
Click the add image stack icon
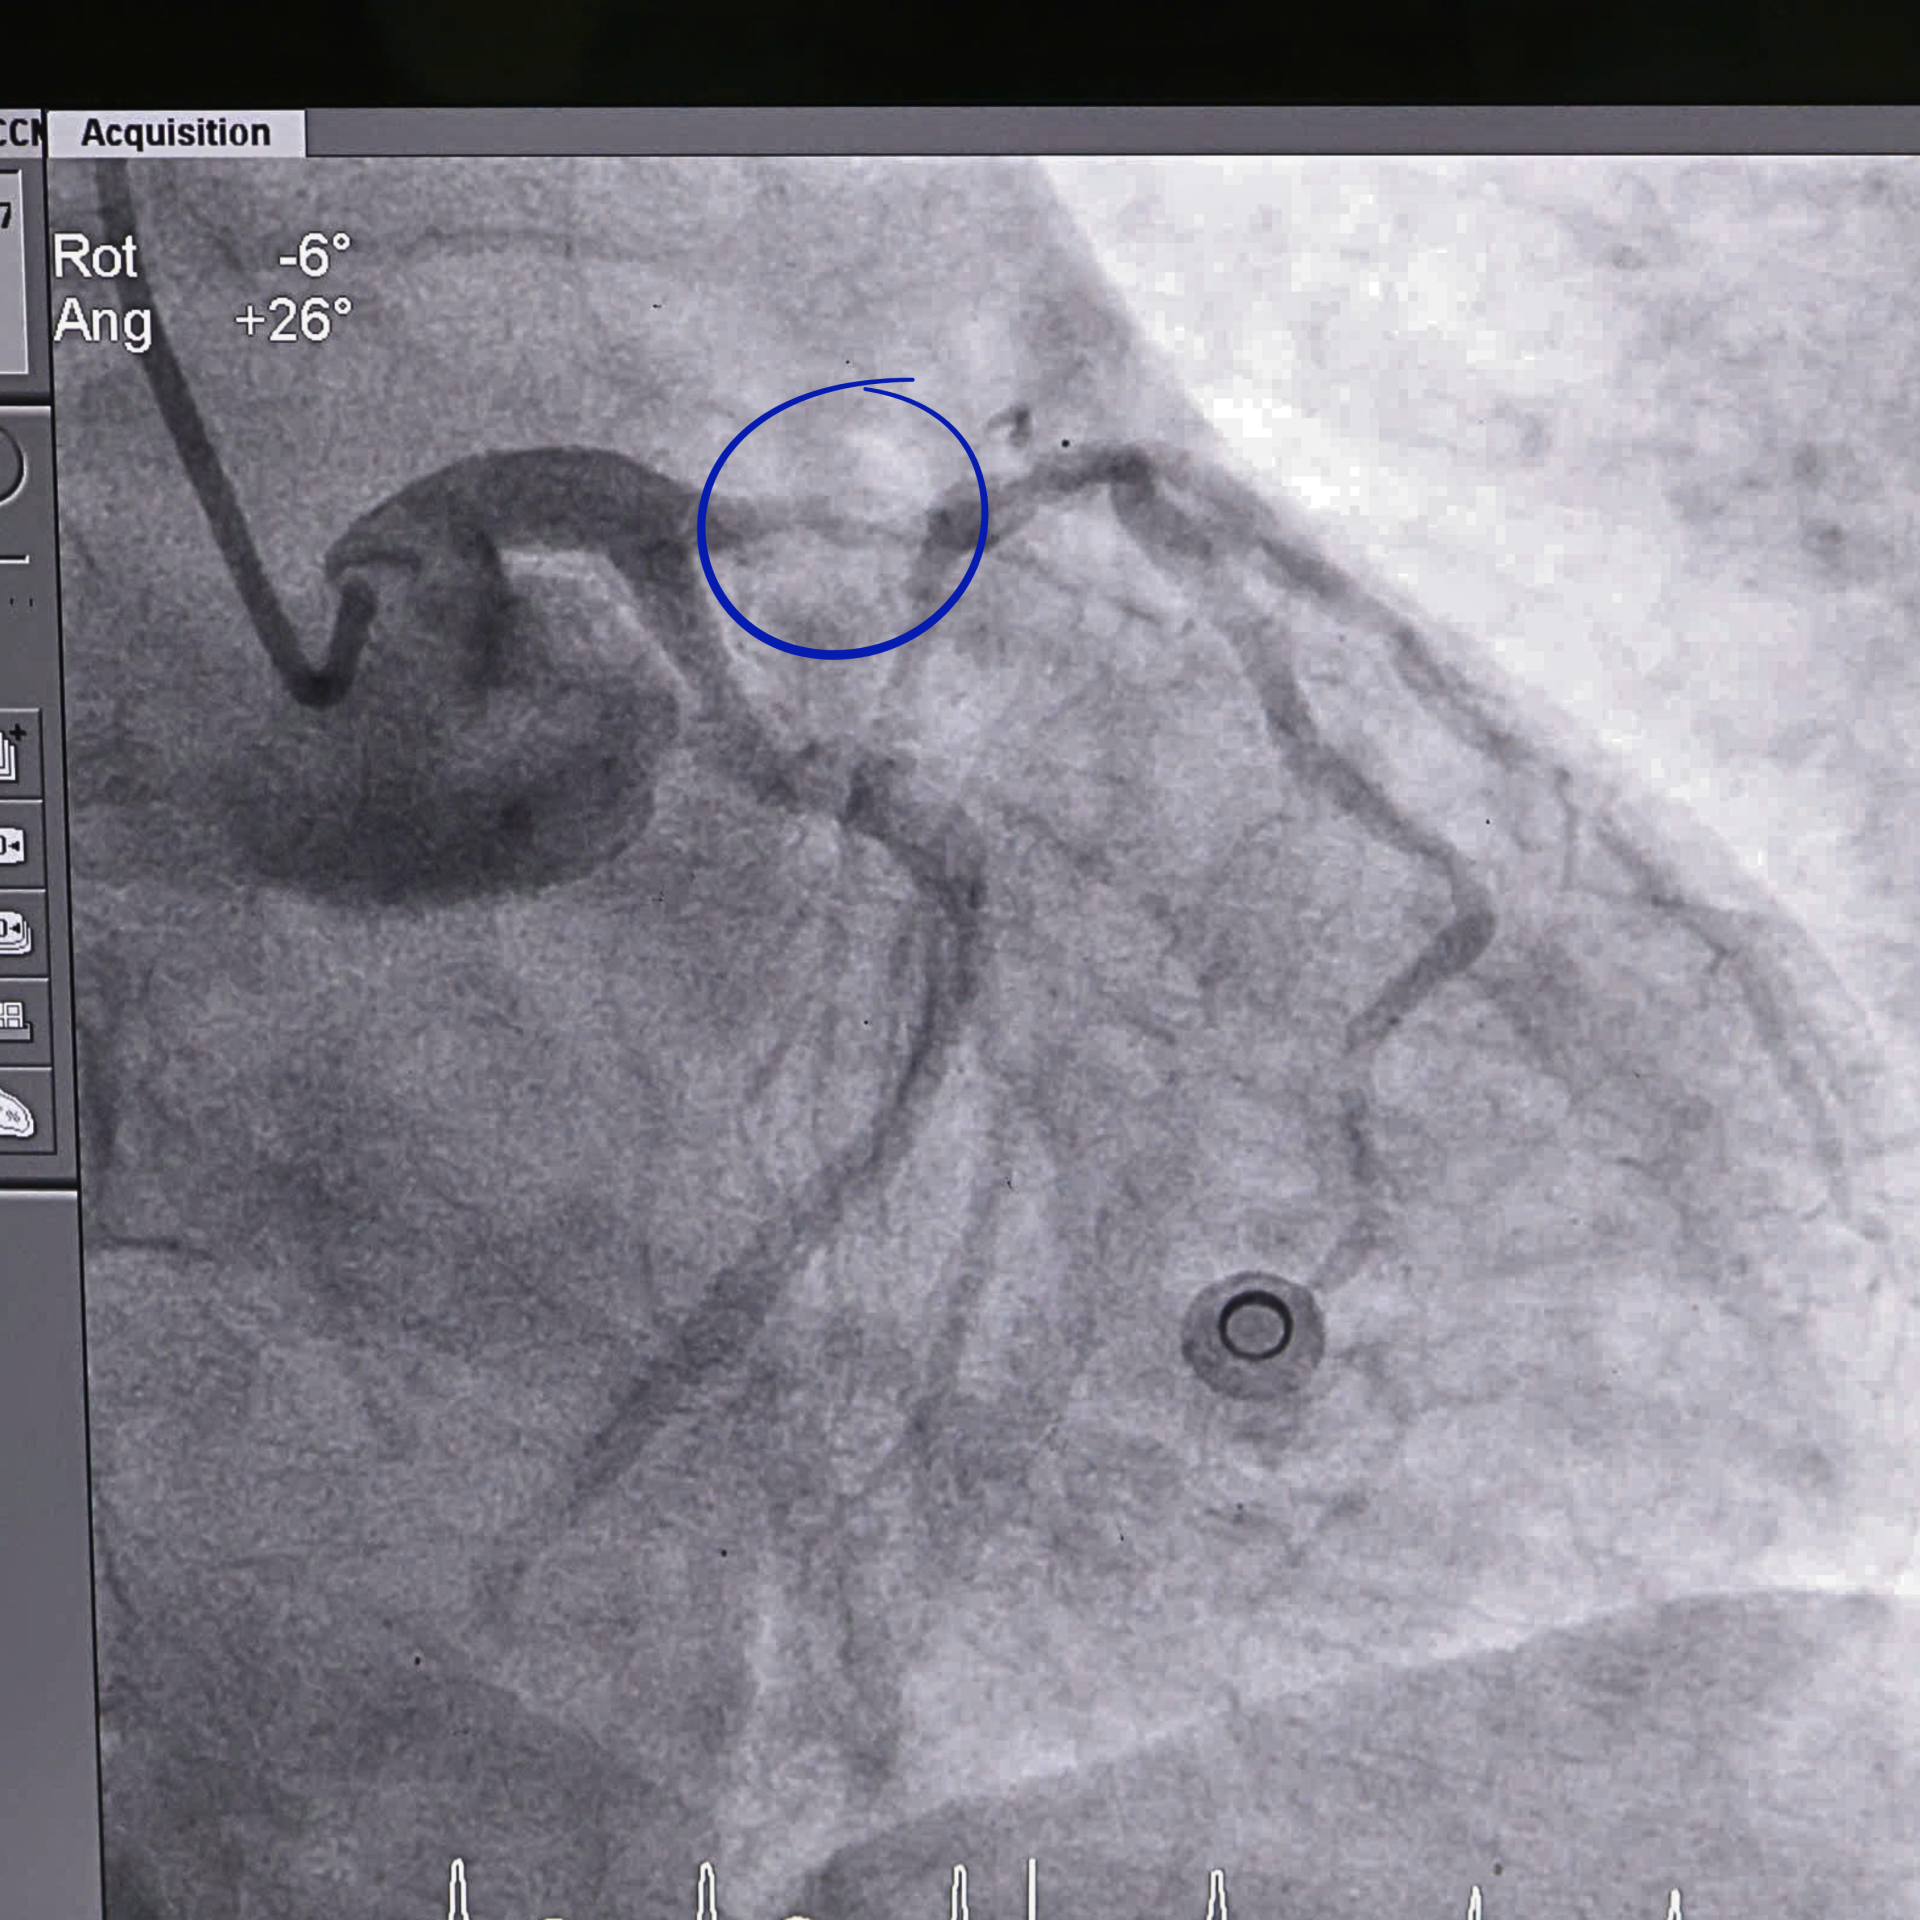point(12,754)
